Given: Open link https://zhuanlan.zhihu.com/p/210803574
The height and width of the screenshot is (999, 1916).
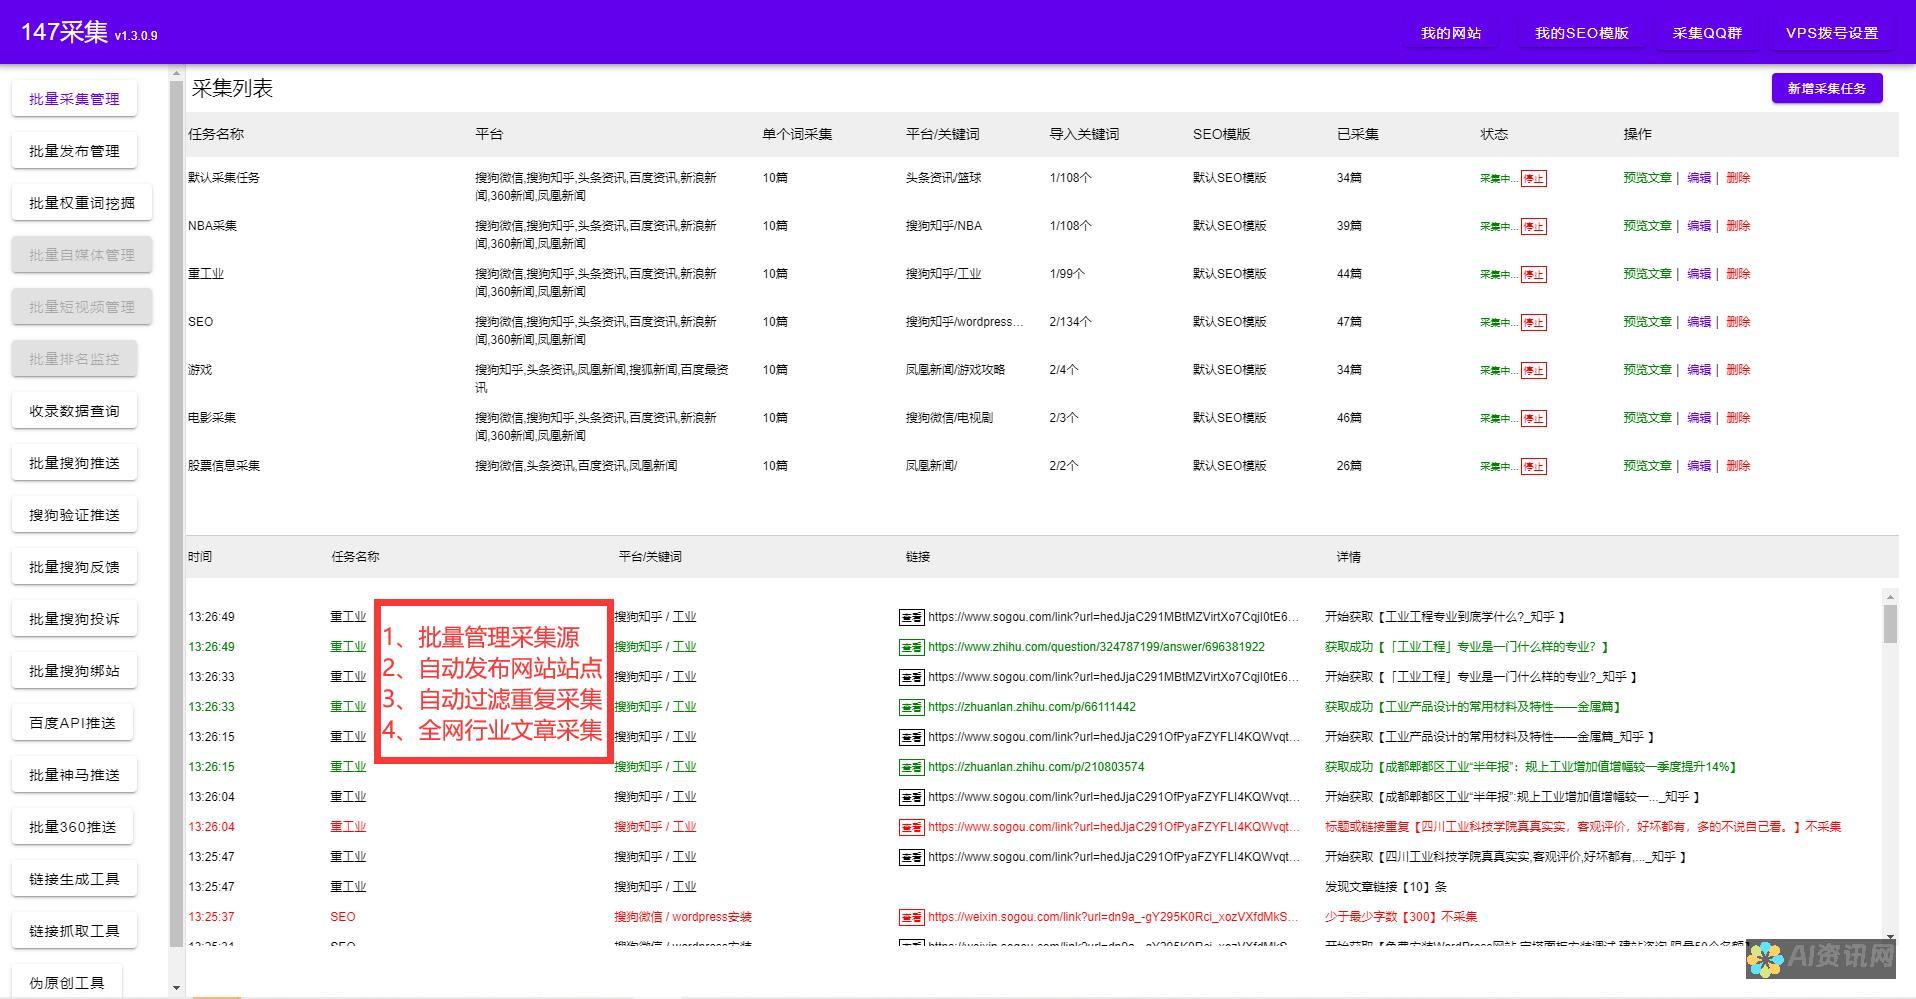Looking at the screenshot, I should 1036,767.
